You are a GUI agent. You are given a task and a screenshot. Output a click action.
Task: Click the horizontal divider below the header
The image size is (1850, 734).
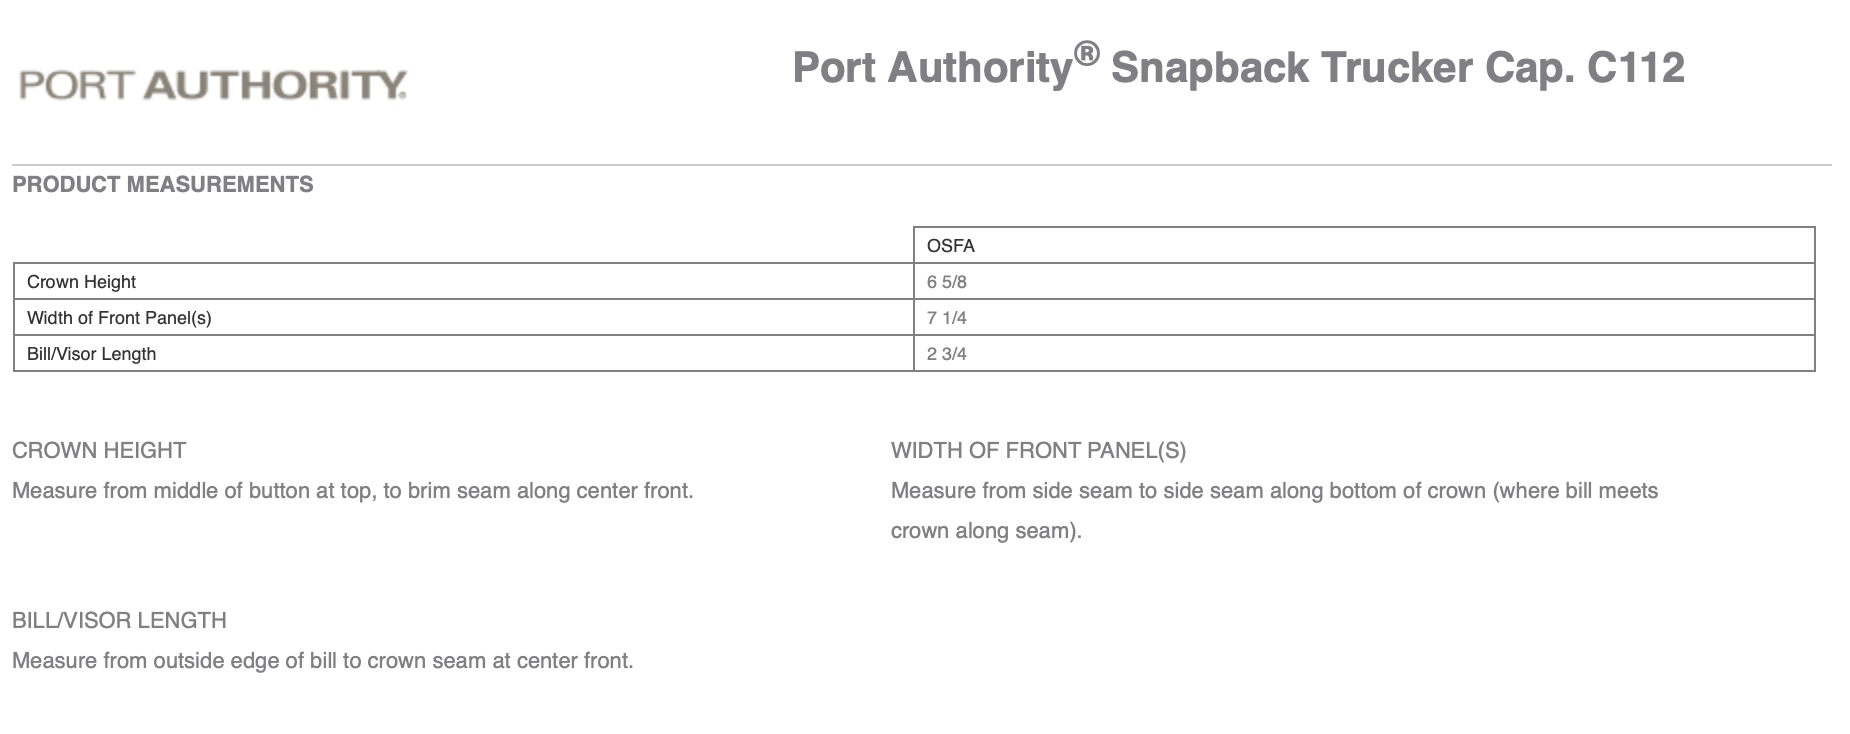920,164
